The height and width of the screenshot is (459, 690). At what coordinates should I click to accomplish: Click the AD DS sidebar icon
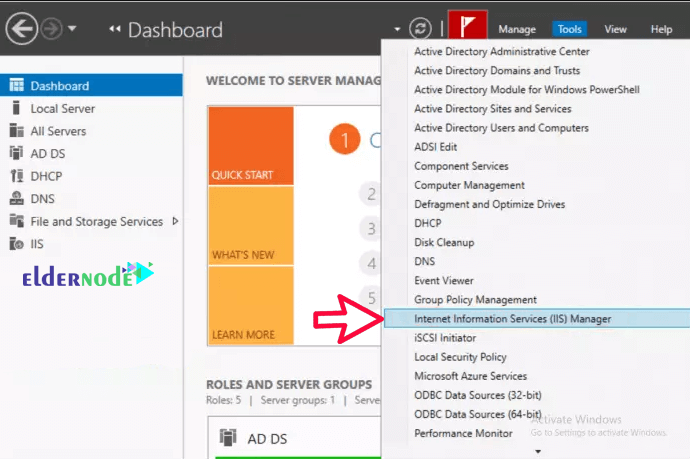click(17, 153)
